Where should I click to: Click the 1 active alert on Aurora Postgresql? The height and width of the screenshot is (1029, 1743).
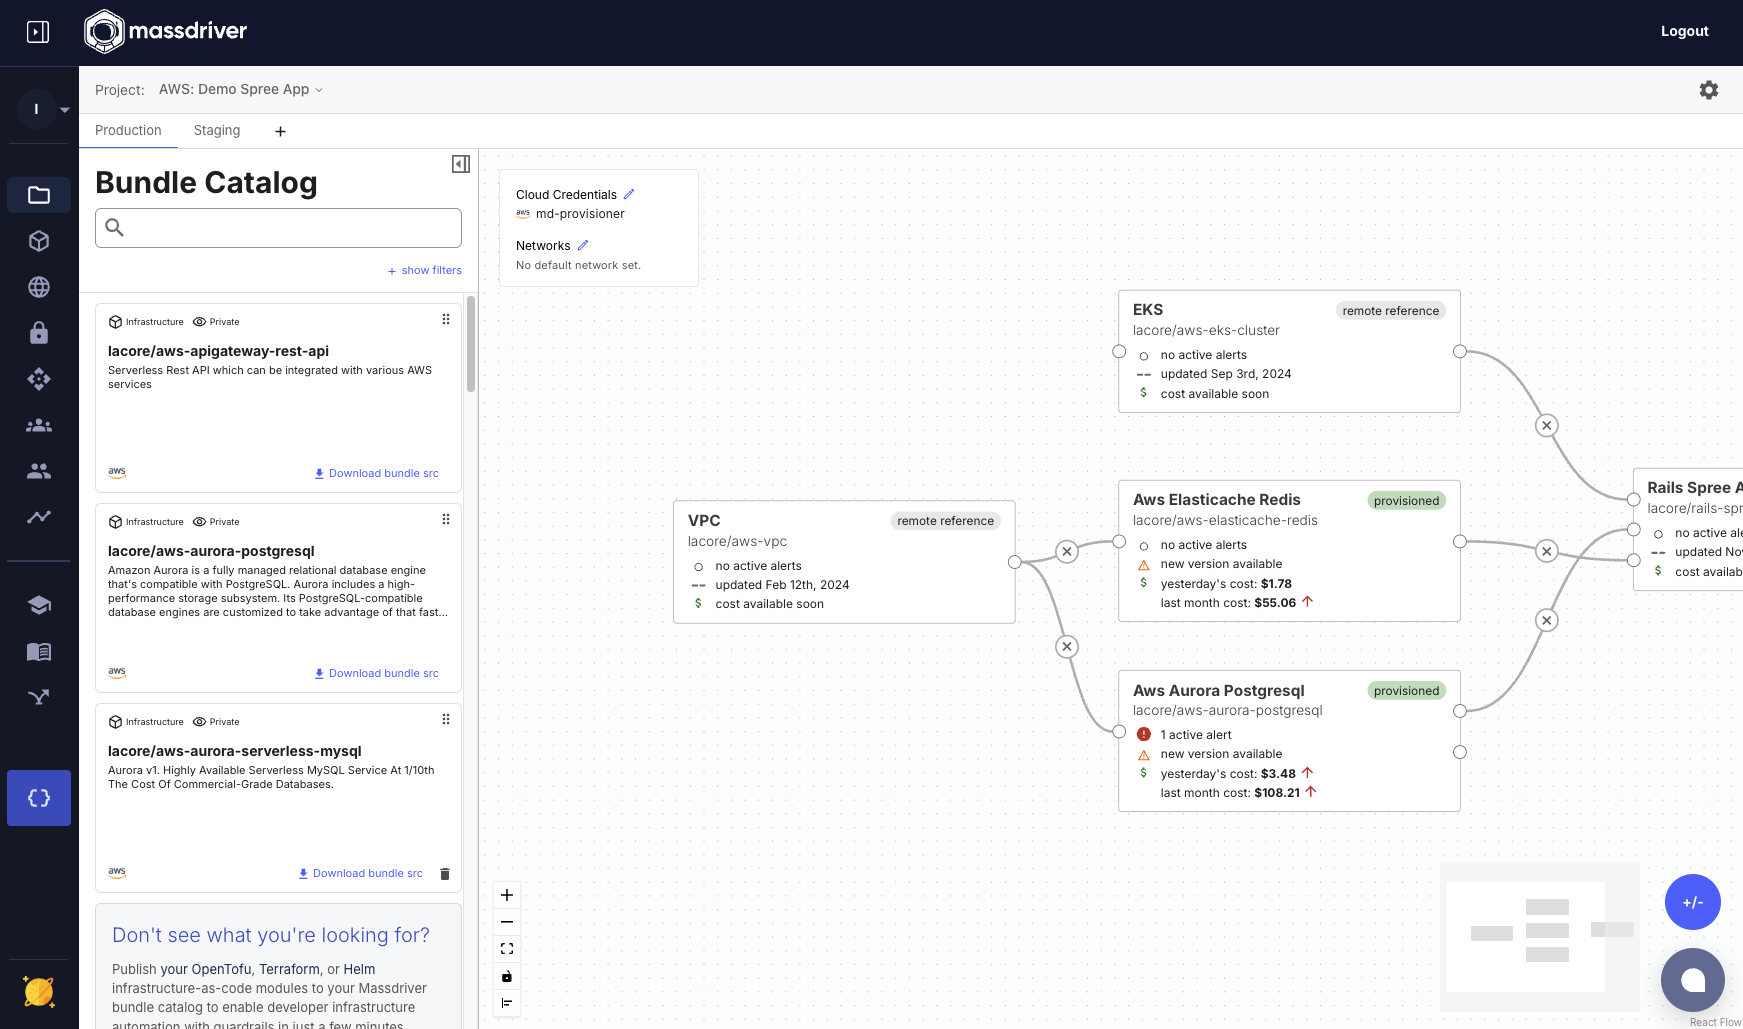[x=1195, y=734]
